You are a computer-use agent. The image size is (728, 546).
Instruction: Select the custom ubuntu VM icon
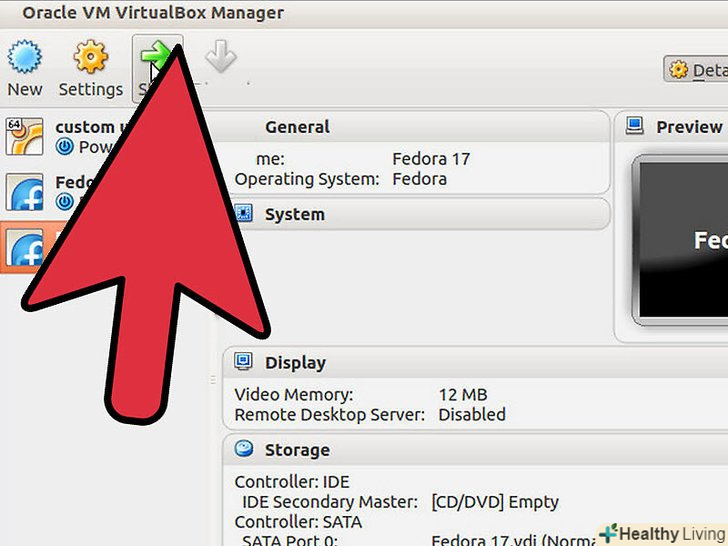click(25, 136)
